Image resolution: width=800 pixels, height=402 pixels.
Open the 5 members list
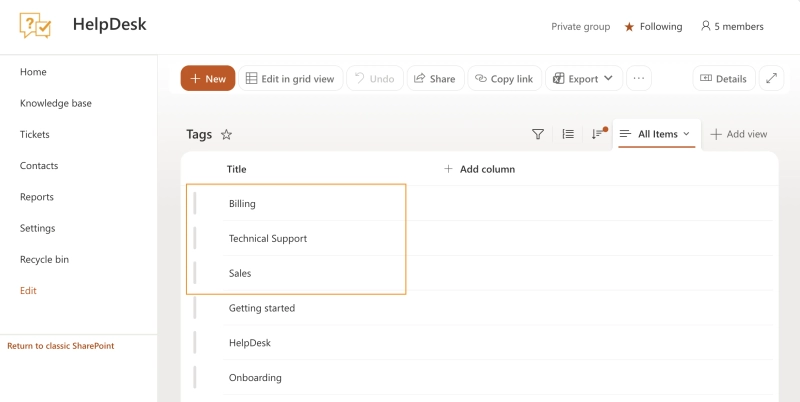[x=732, y=26]
